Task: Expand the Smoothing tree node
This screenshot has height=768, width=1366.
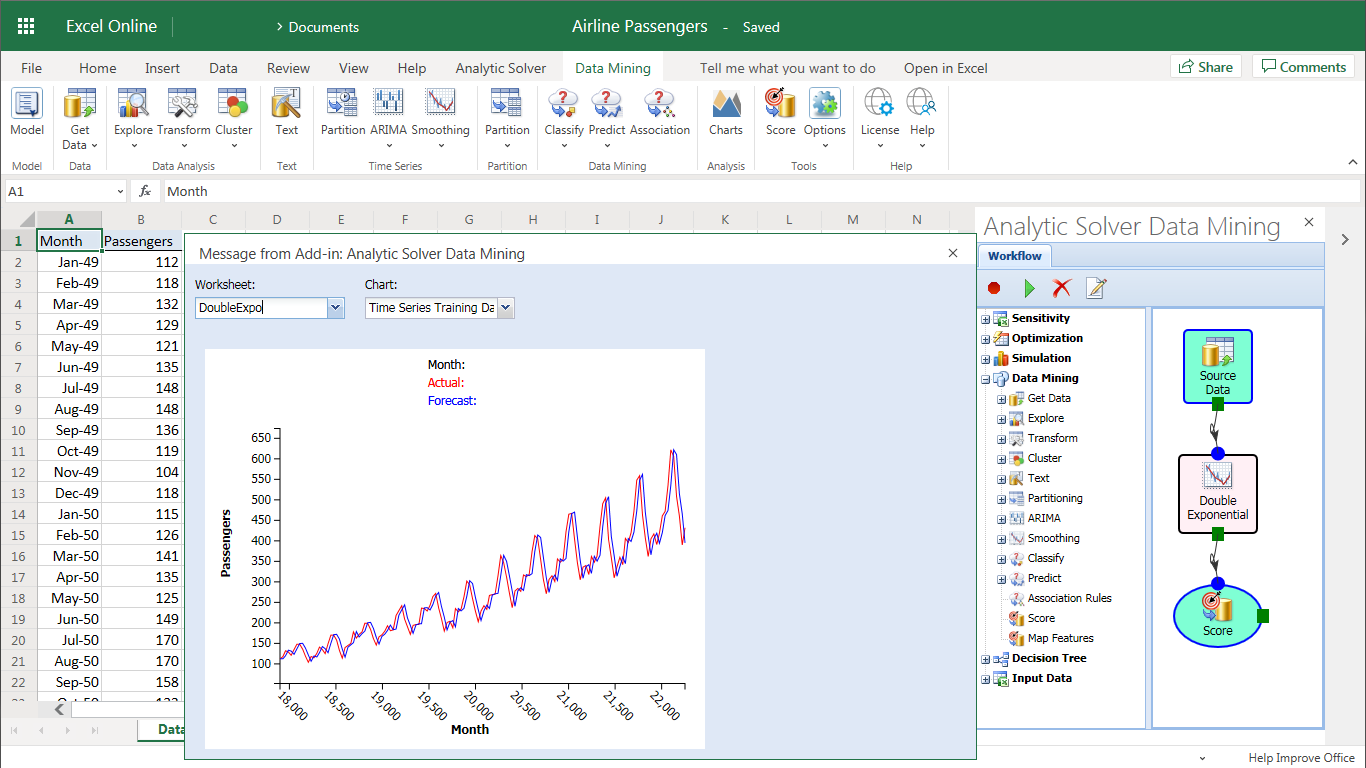Action: pos(1001,538)
